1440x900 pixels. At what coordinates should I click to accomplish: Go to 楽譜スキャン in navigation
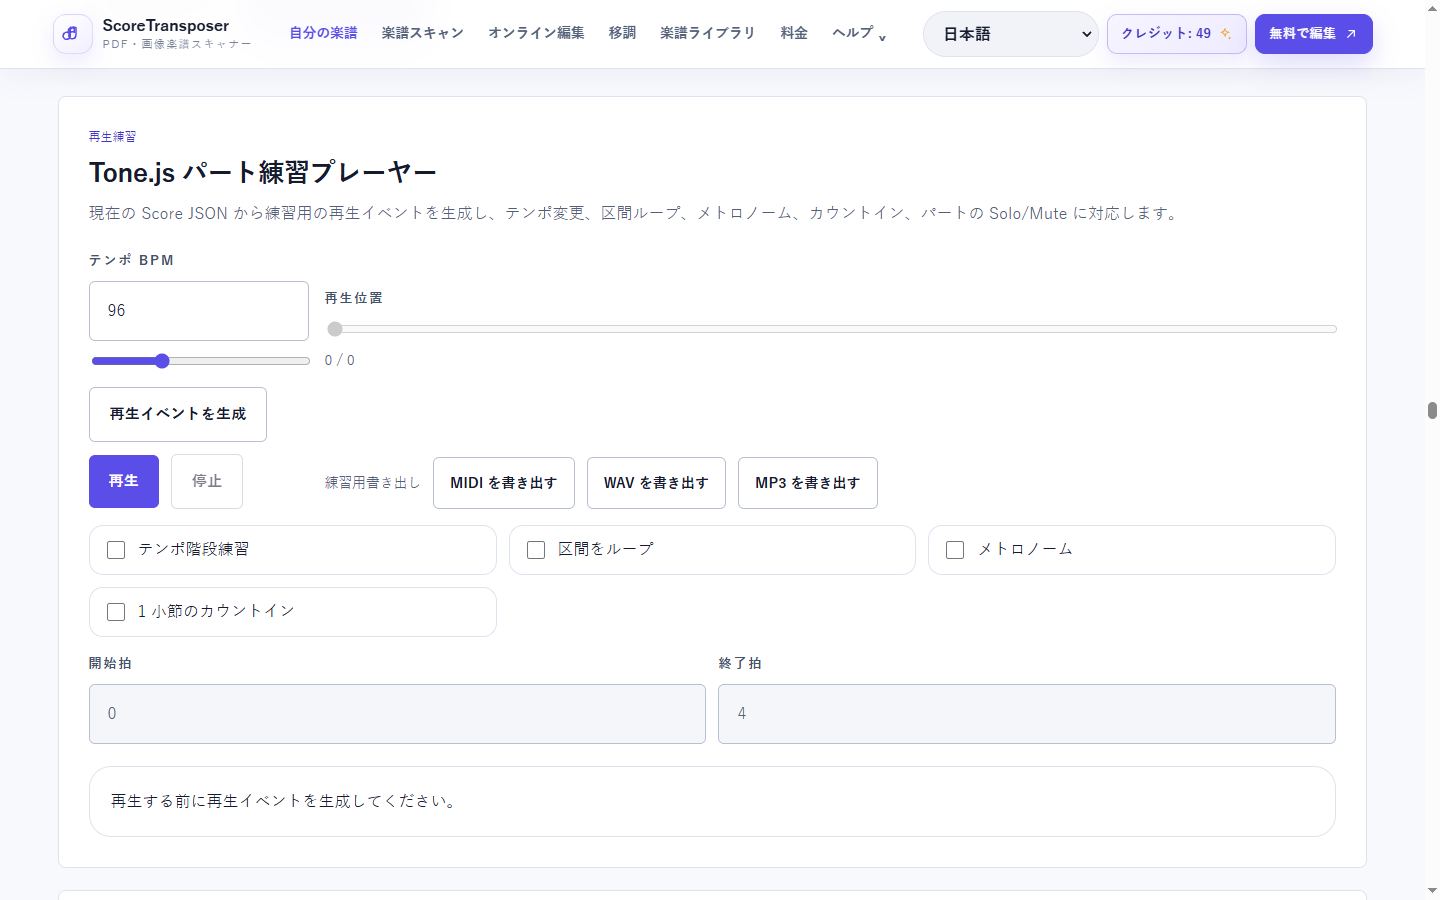click(423, 33)
